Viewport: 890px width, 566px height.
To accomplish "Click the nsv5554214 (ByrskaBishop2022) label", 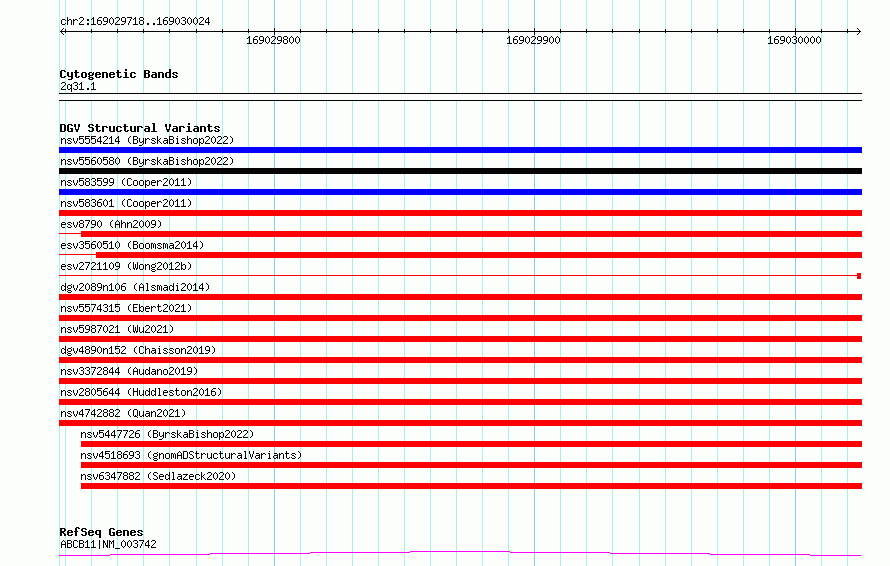I will [147, 140].
